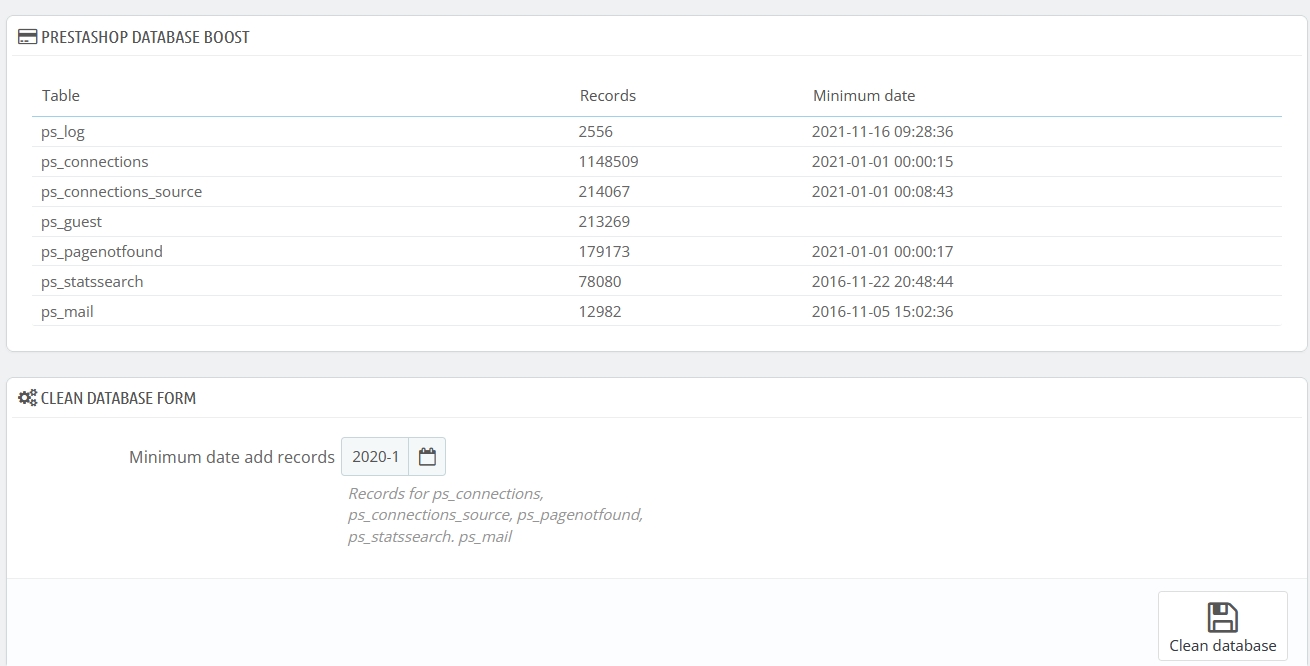Image resolution: width=1310 pixels, height=666 pixels.
Task: Click the CLEAN DATABASE FORM heading
Action: coord(119,398)
